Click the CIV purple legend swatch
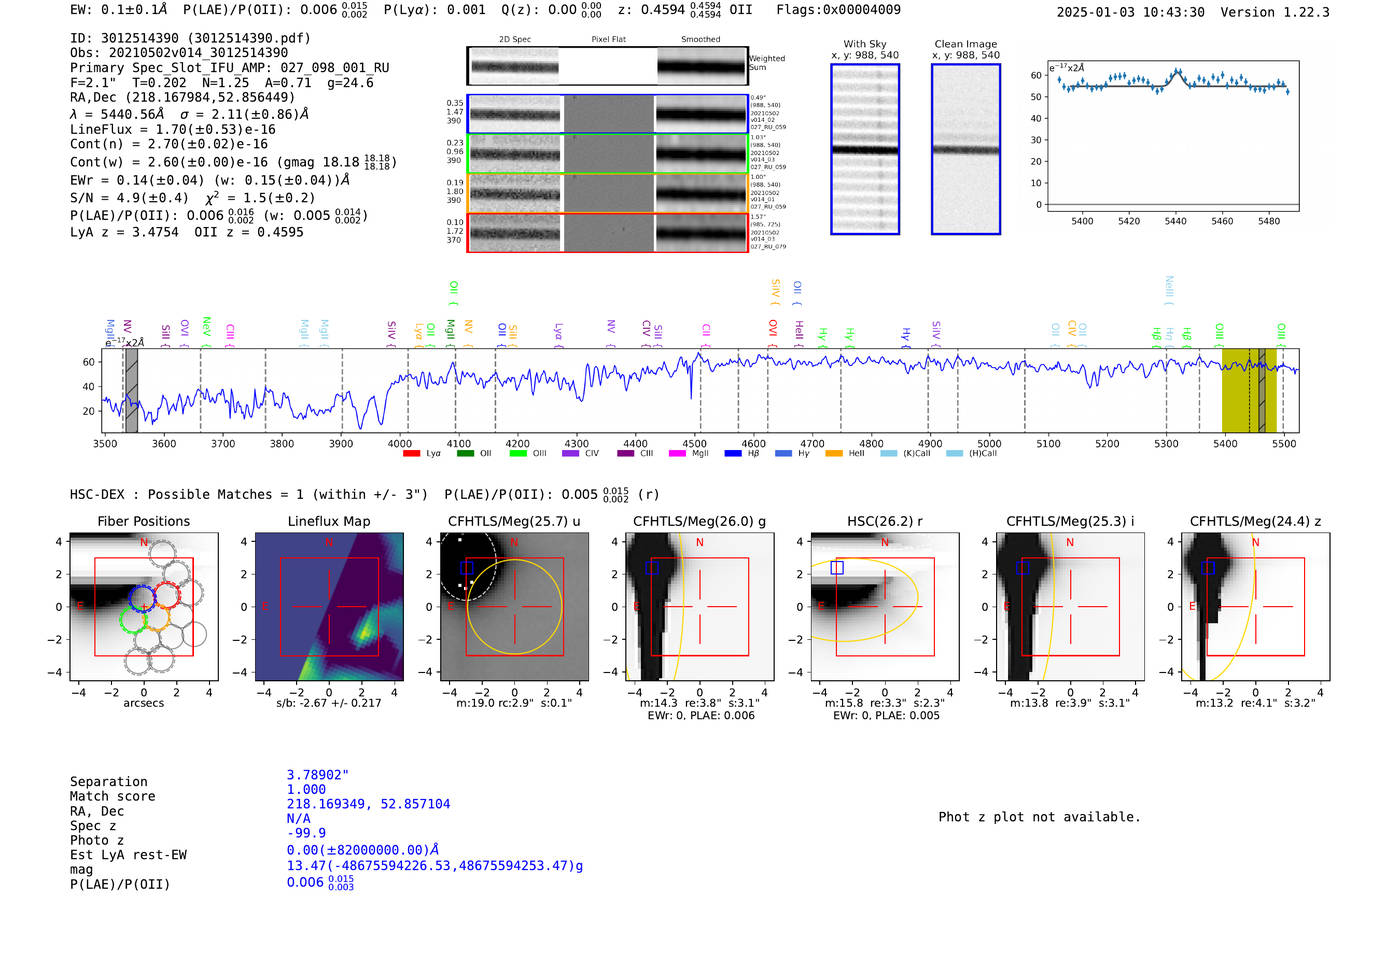 pos(570,454)
